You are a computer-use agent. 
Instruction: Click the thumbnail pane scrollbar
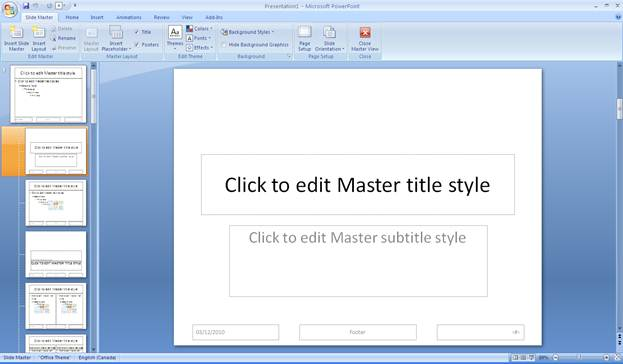point(94,97)
